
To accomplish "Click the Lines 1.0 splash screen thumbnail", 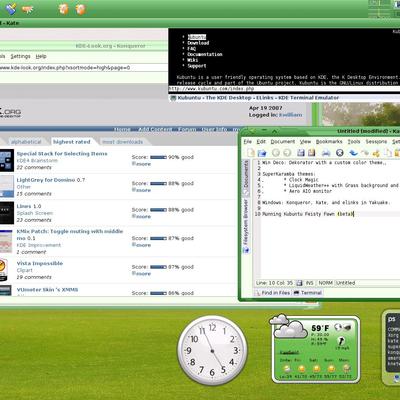I will pos(7,213).
